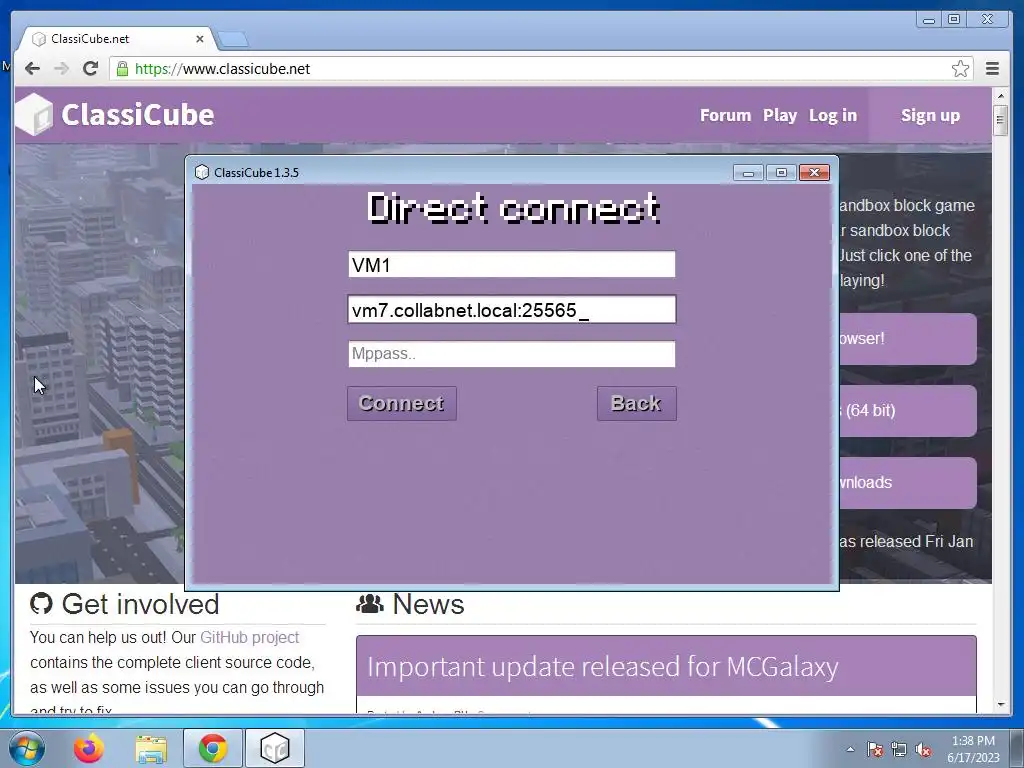Screen dimensions: 1024x768
Task: Click the people icon beside News
Action: pyautogui.click(x=370, y=603)
